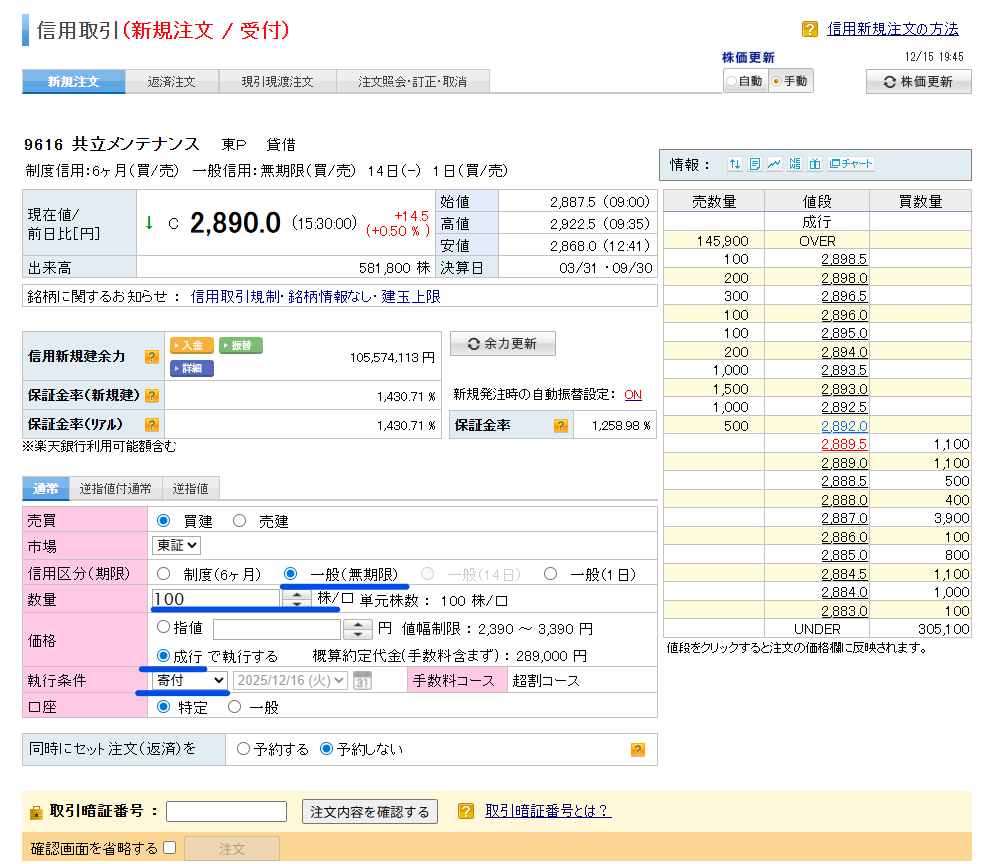The width and height of the screenshot is (985, 864).
Task: Open the 逆指値 order entry tab
Action: click(x=190, y=489)
